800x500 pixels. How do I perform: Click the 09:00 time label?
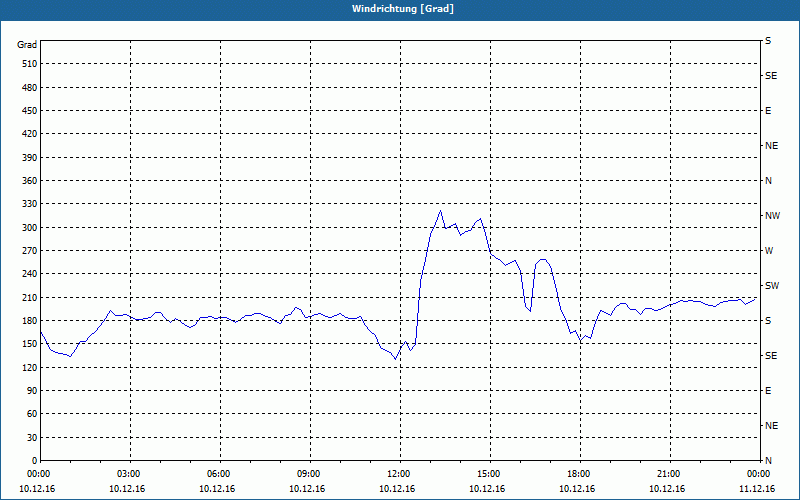coord(310,474)
